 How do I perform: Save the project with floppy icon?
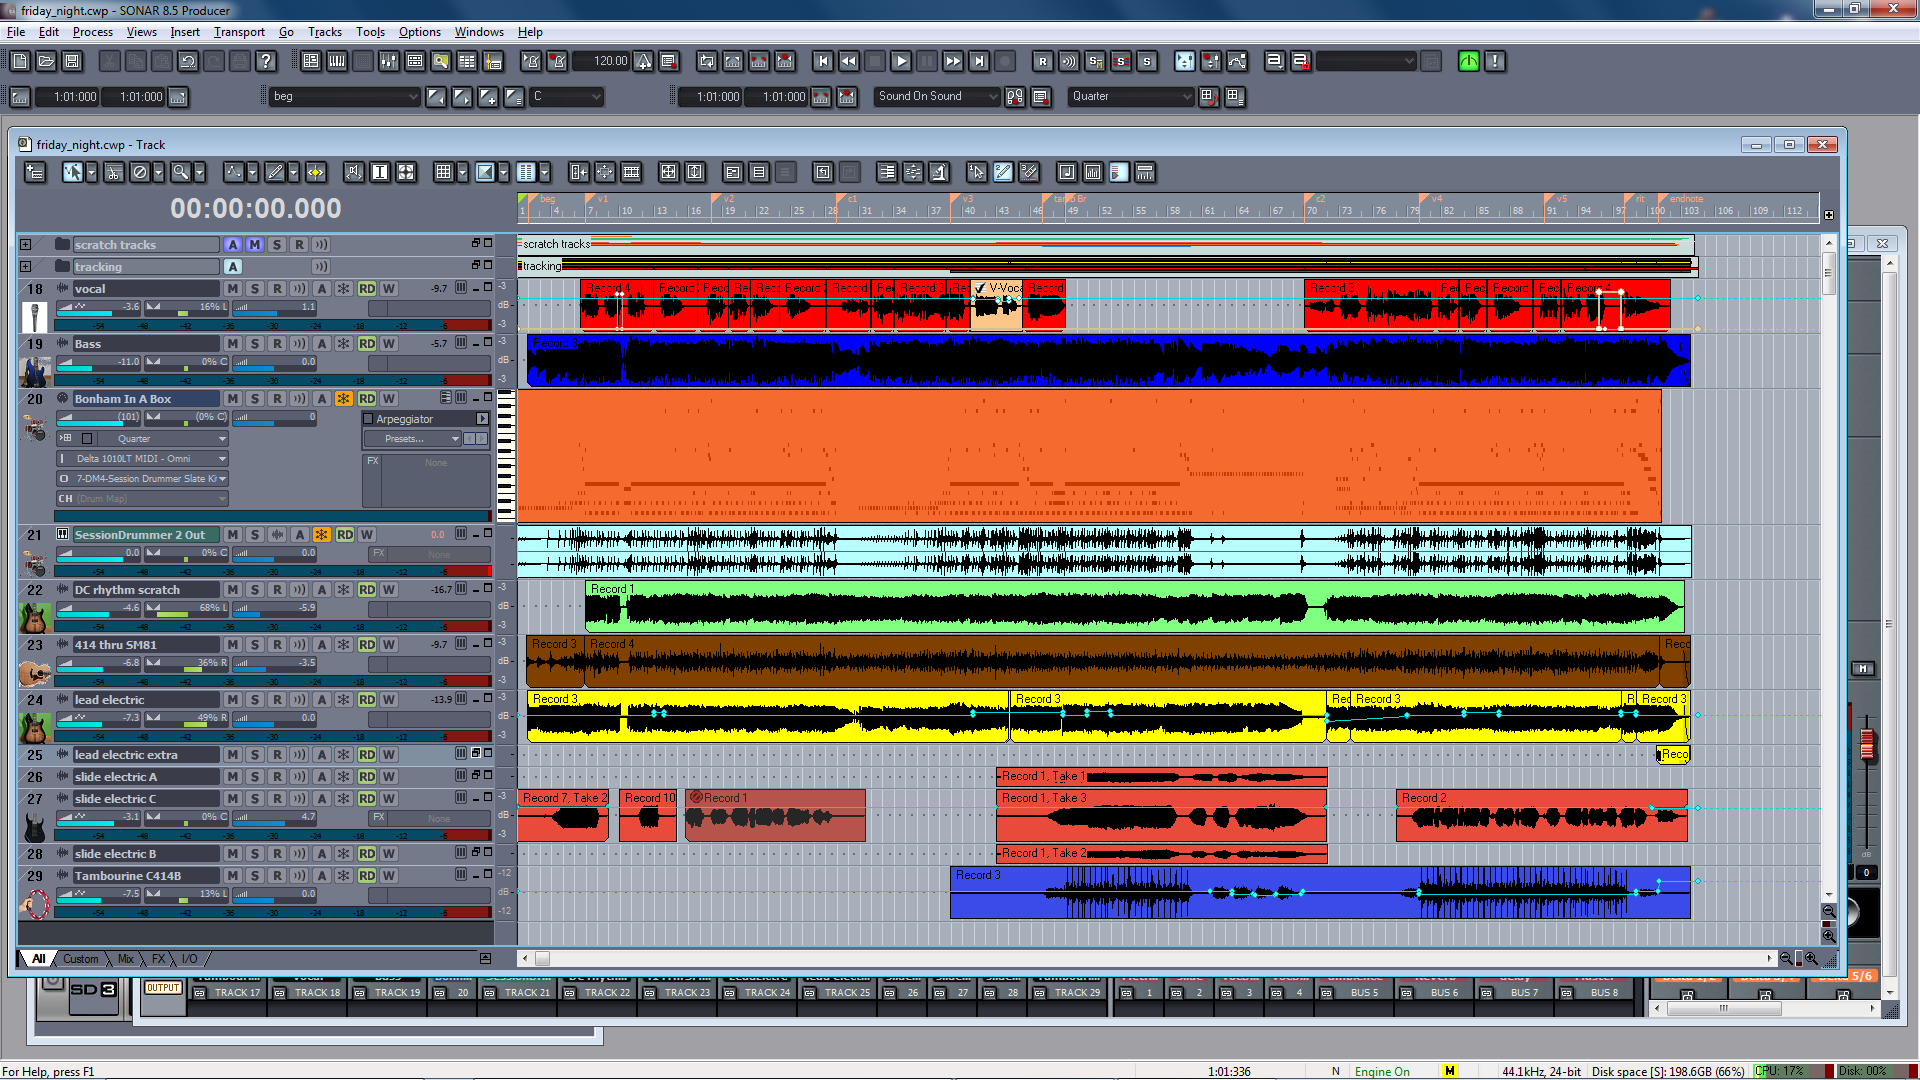point(72,61)
